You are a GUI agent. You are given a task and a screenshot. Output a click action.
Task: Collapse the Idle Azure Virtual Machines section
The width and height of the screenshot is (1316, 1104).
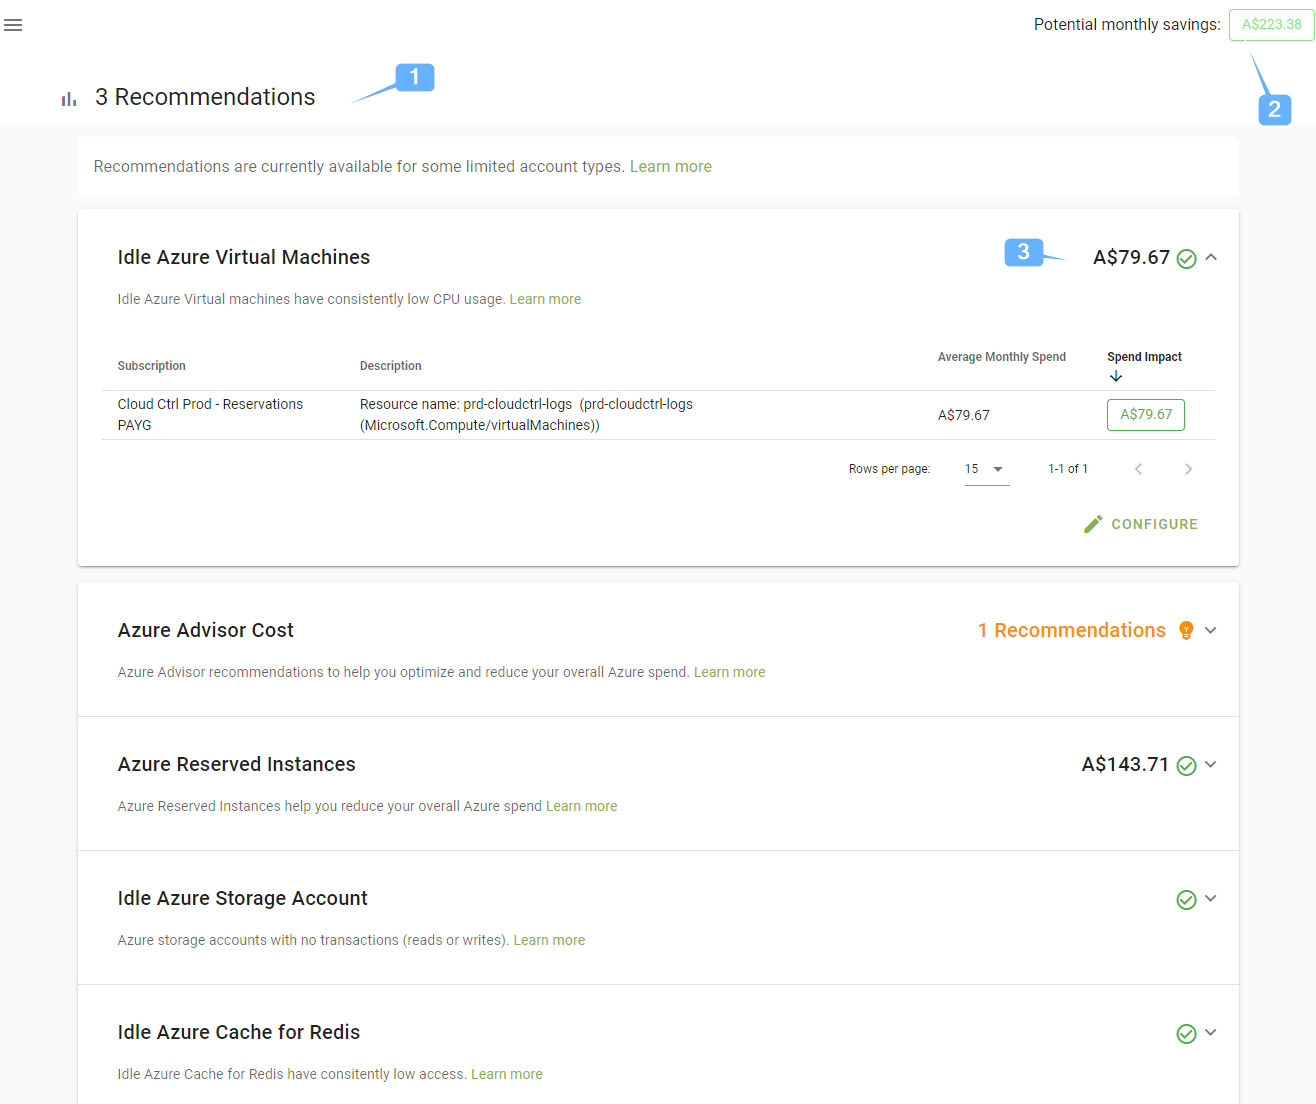tap(1211, 257)
